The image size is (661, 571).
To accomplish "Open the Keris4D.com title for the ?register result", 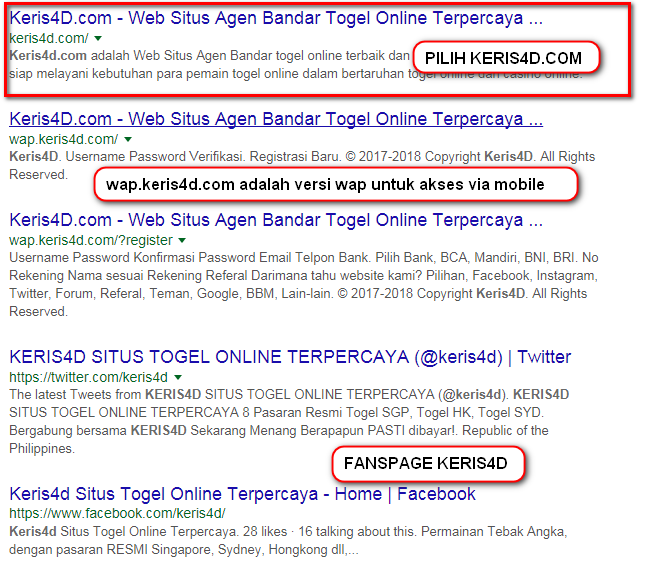I will [276, 220].
